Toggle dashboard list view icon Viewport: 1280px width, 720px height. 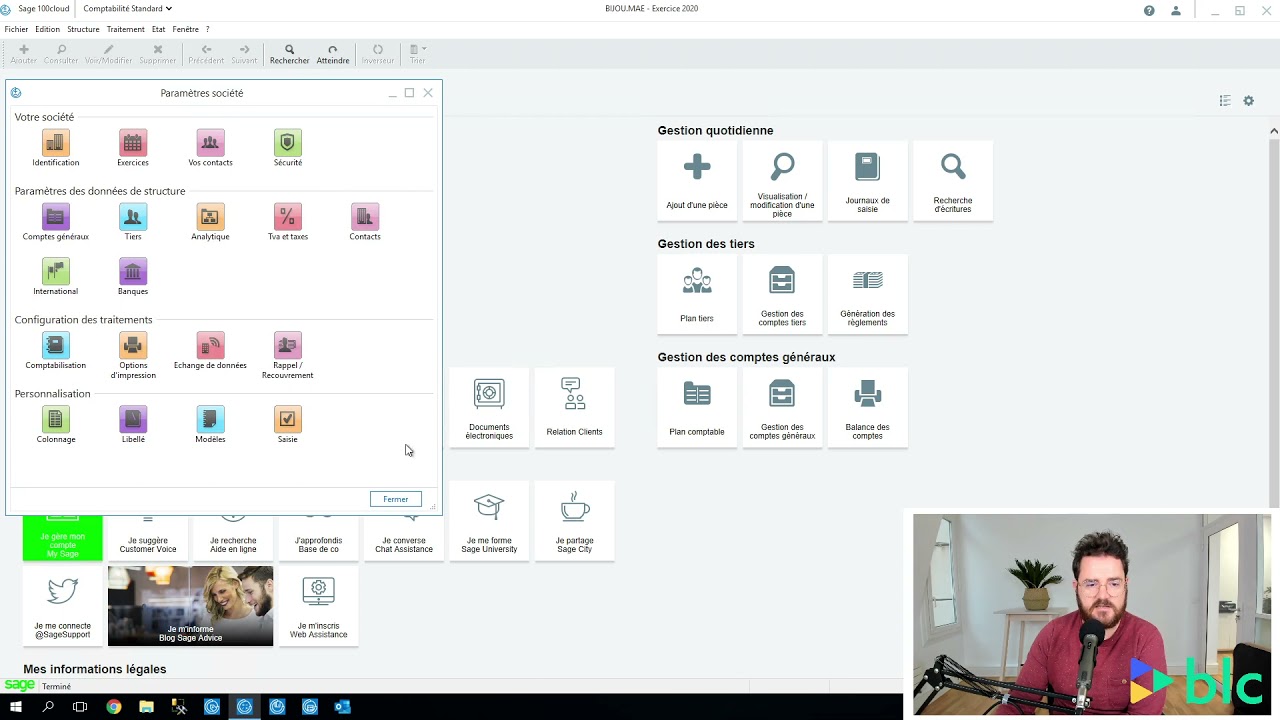point(1225,101)
